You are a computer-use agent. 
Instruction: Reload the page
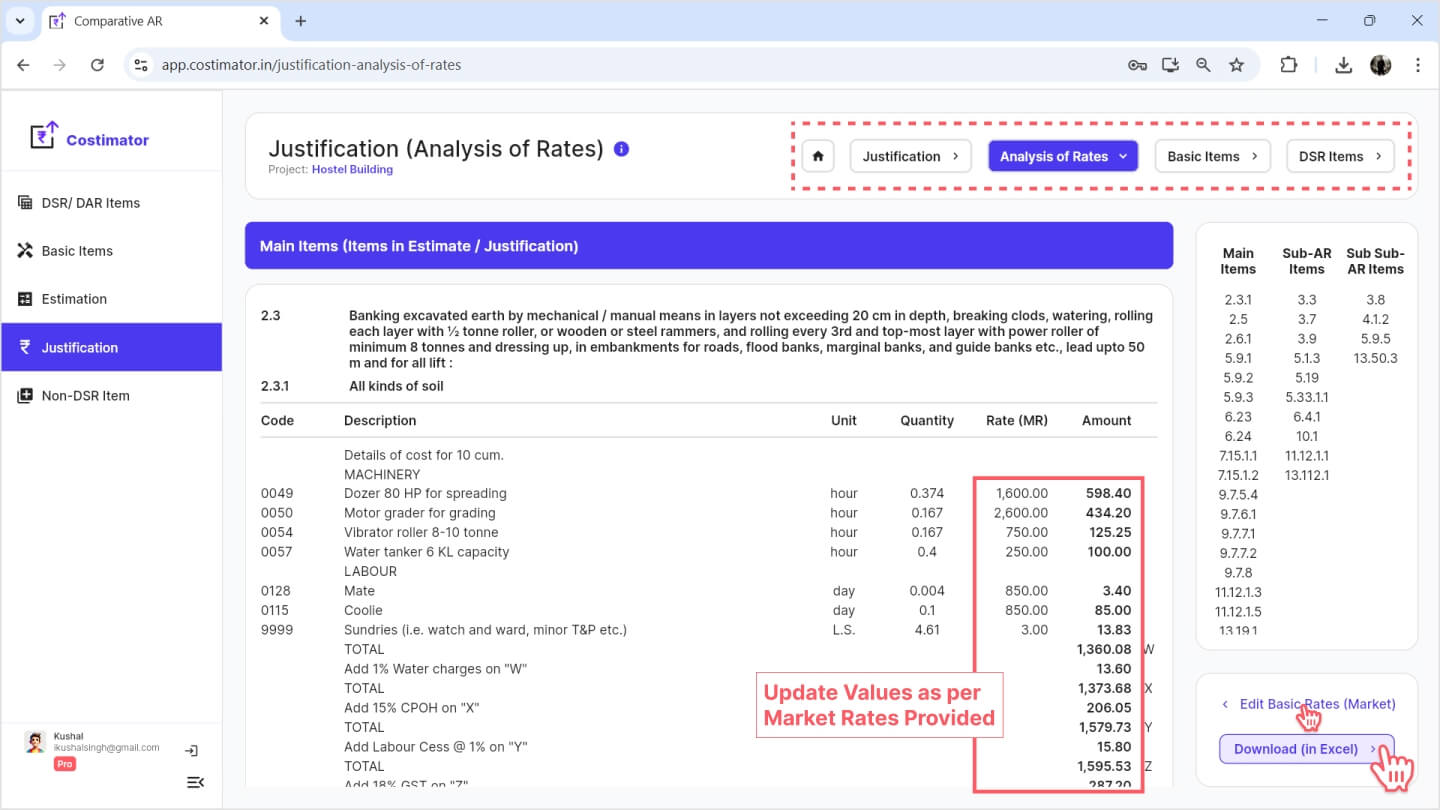pyautogui.click(x=97, y=65)
